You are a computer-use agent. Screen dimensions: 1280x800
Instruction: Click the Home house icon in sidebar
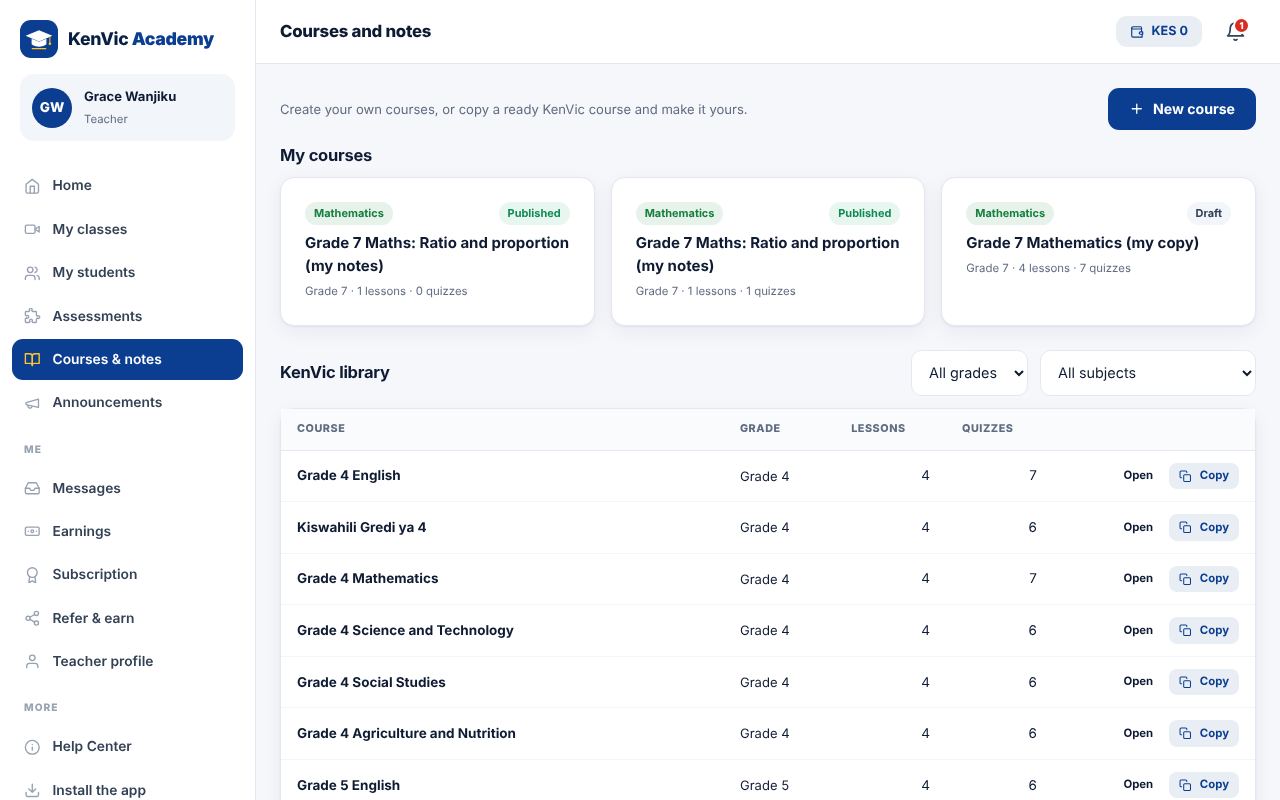pos(32,186)
